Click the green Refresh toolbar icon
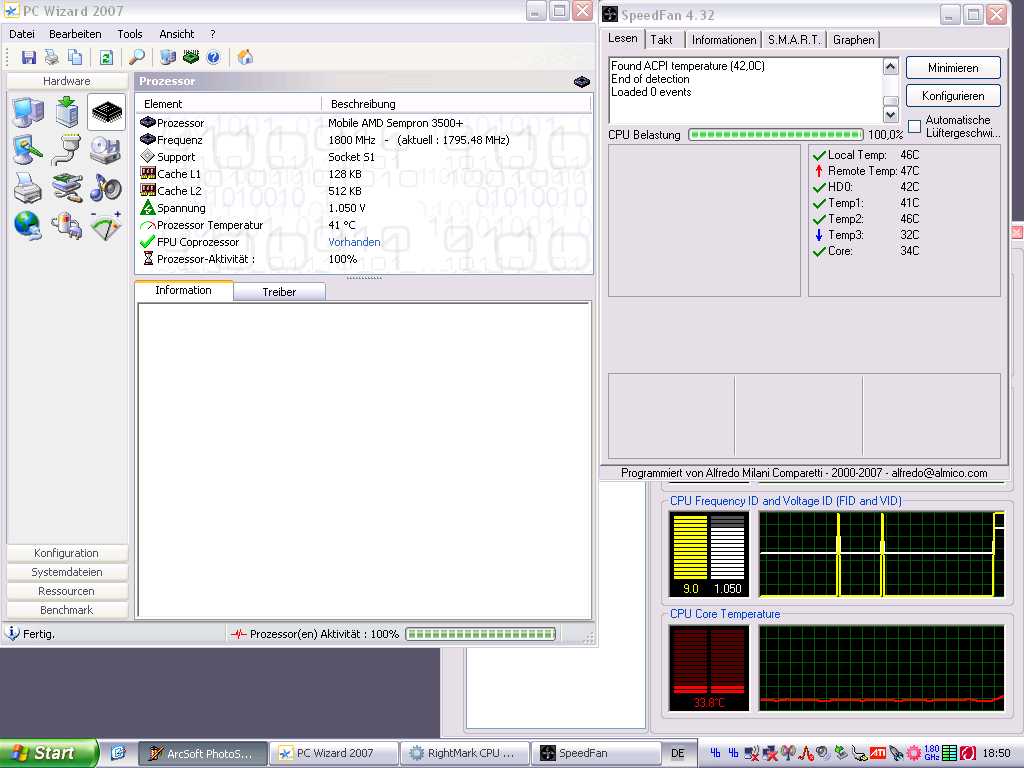 (106, 57)
